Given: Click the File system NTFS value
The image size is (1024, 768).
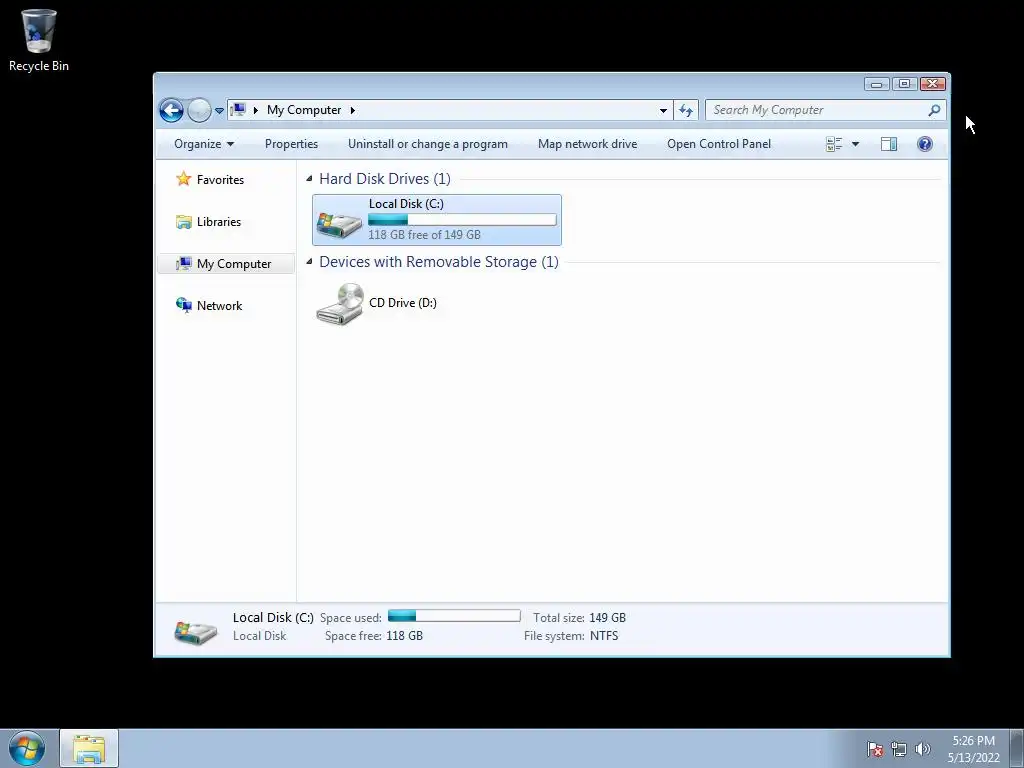Looking at the screenshot, I should (x=604, y=635).
